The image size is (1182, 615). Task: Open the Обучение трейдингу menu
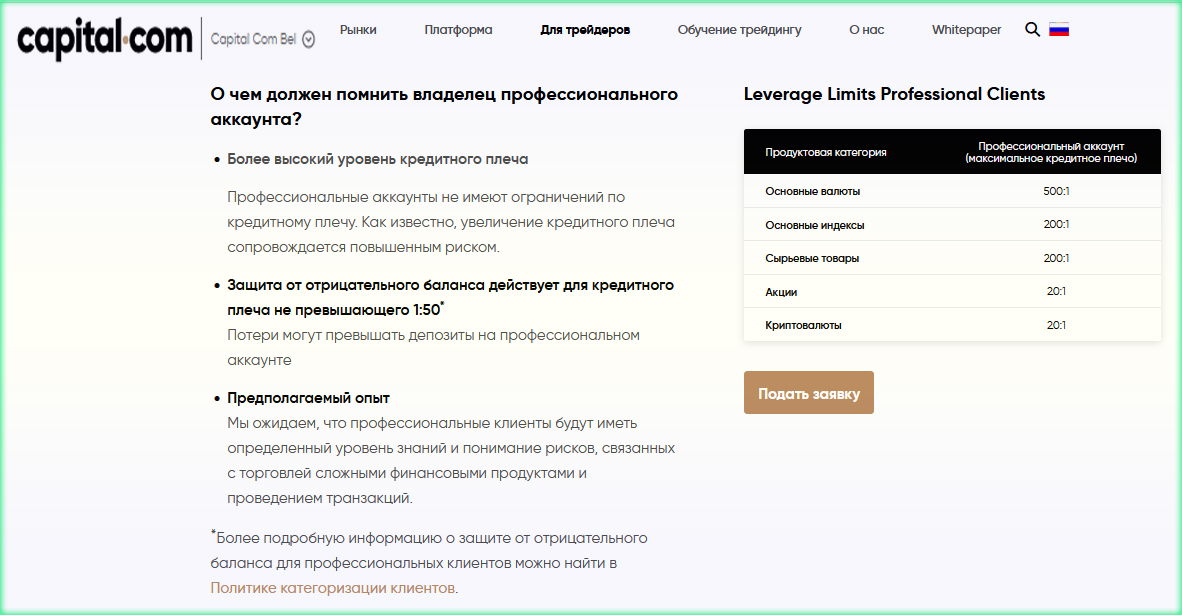click(x=739, y=30)
